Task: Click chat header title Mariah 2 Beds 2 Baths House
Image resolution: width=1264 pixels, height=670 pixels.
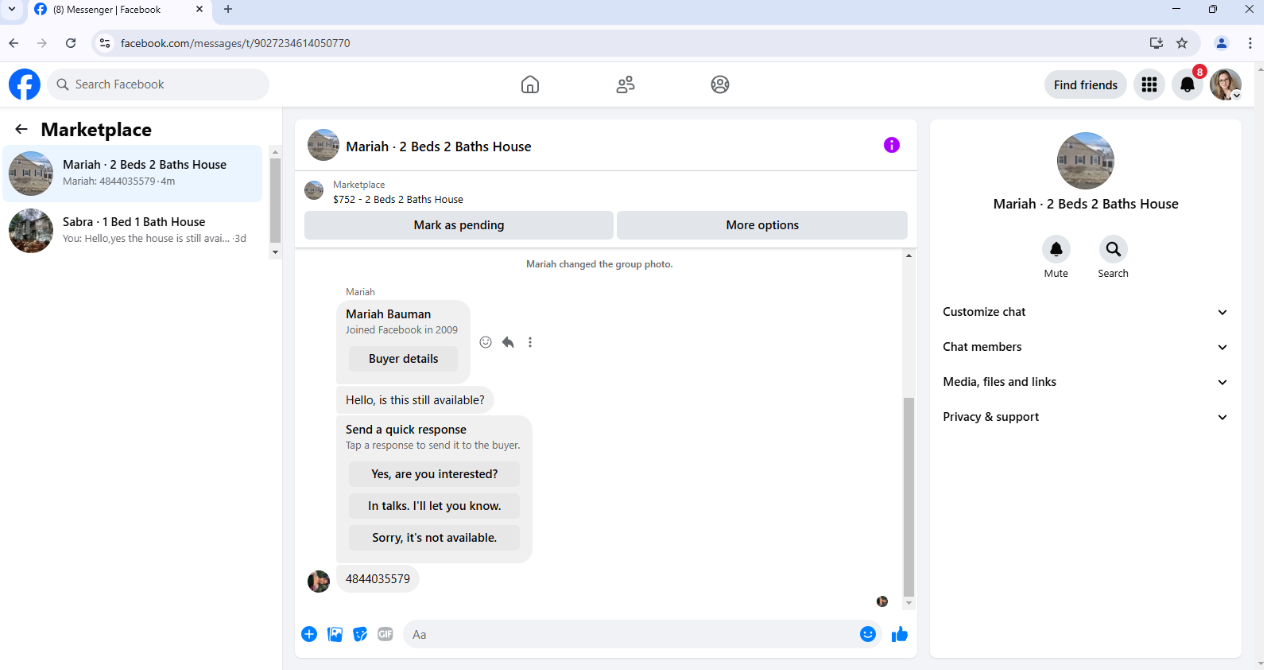Action: [x=439, y=146]
